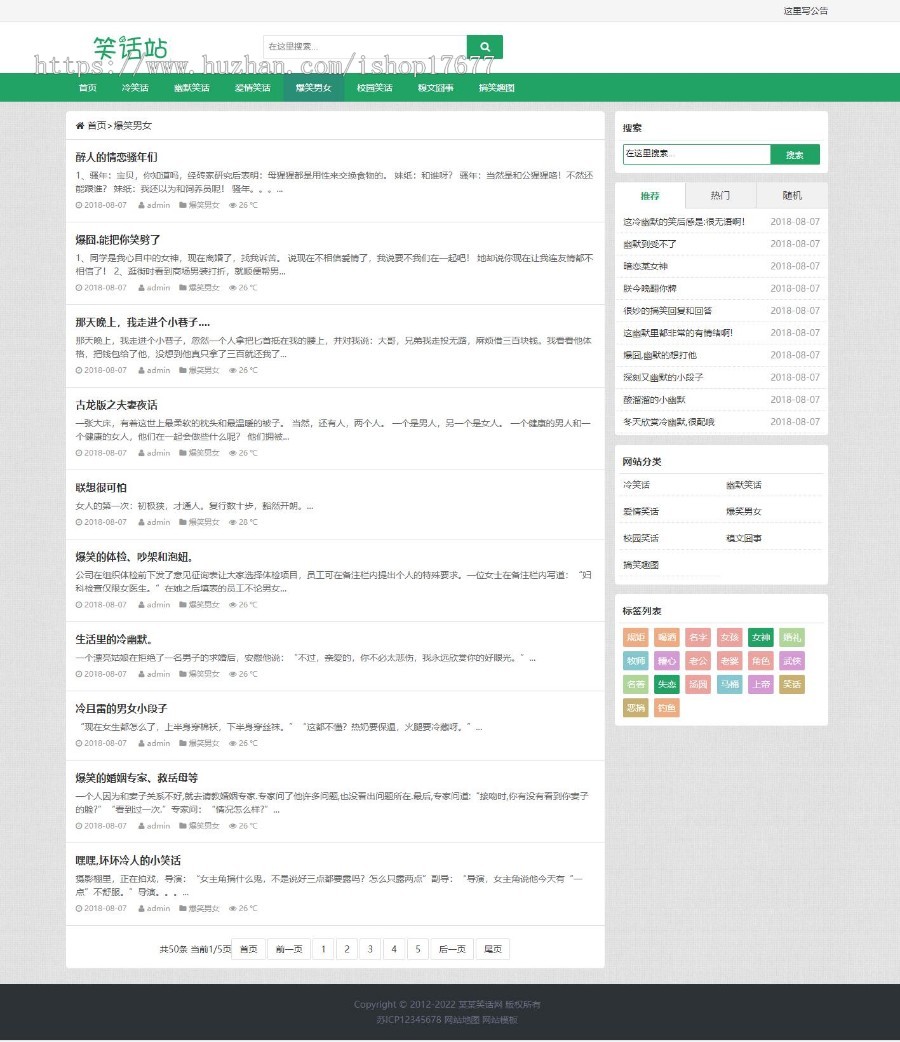The height and width of the screenshot is (1042, 900).
Task: Go to pagination page 3
Action: 370,949
